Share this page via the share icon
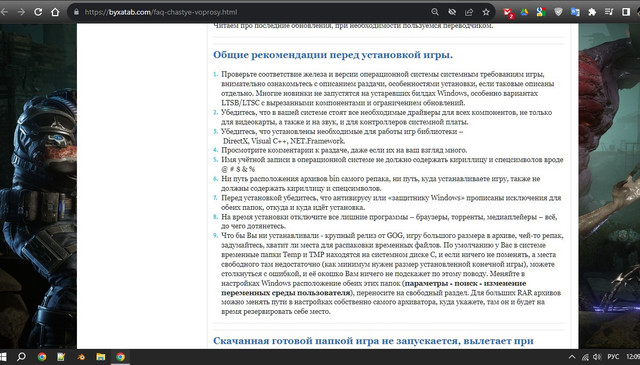 (469, 12)
